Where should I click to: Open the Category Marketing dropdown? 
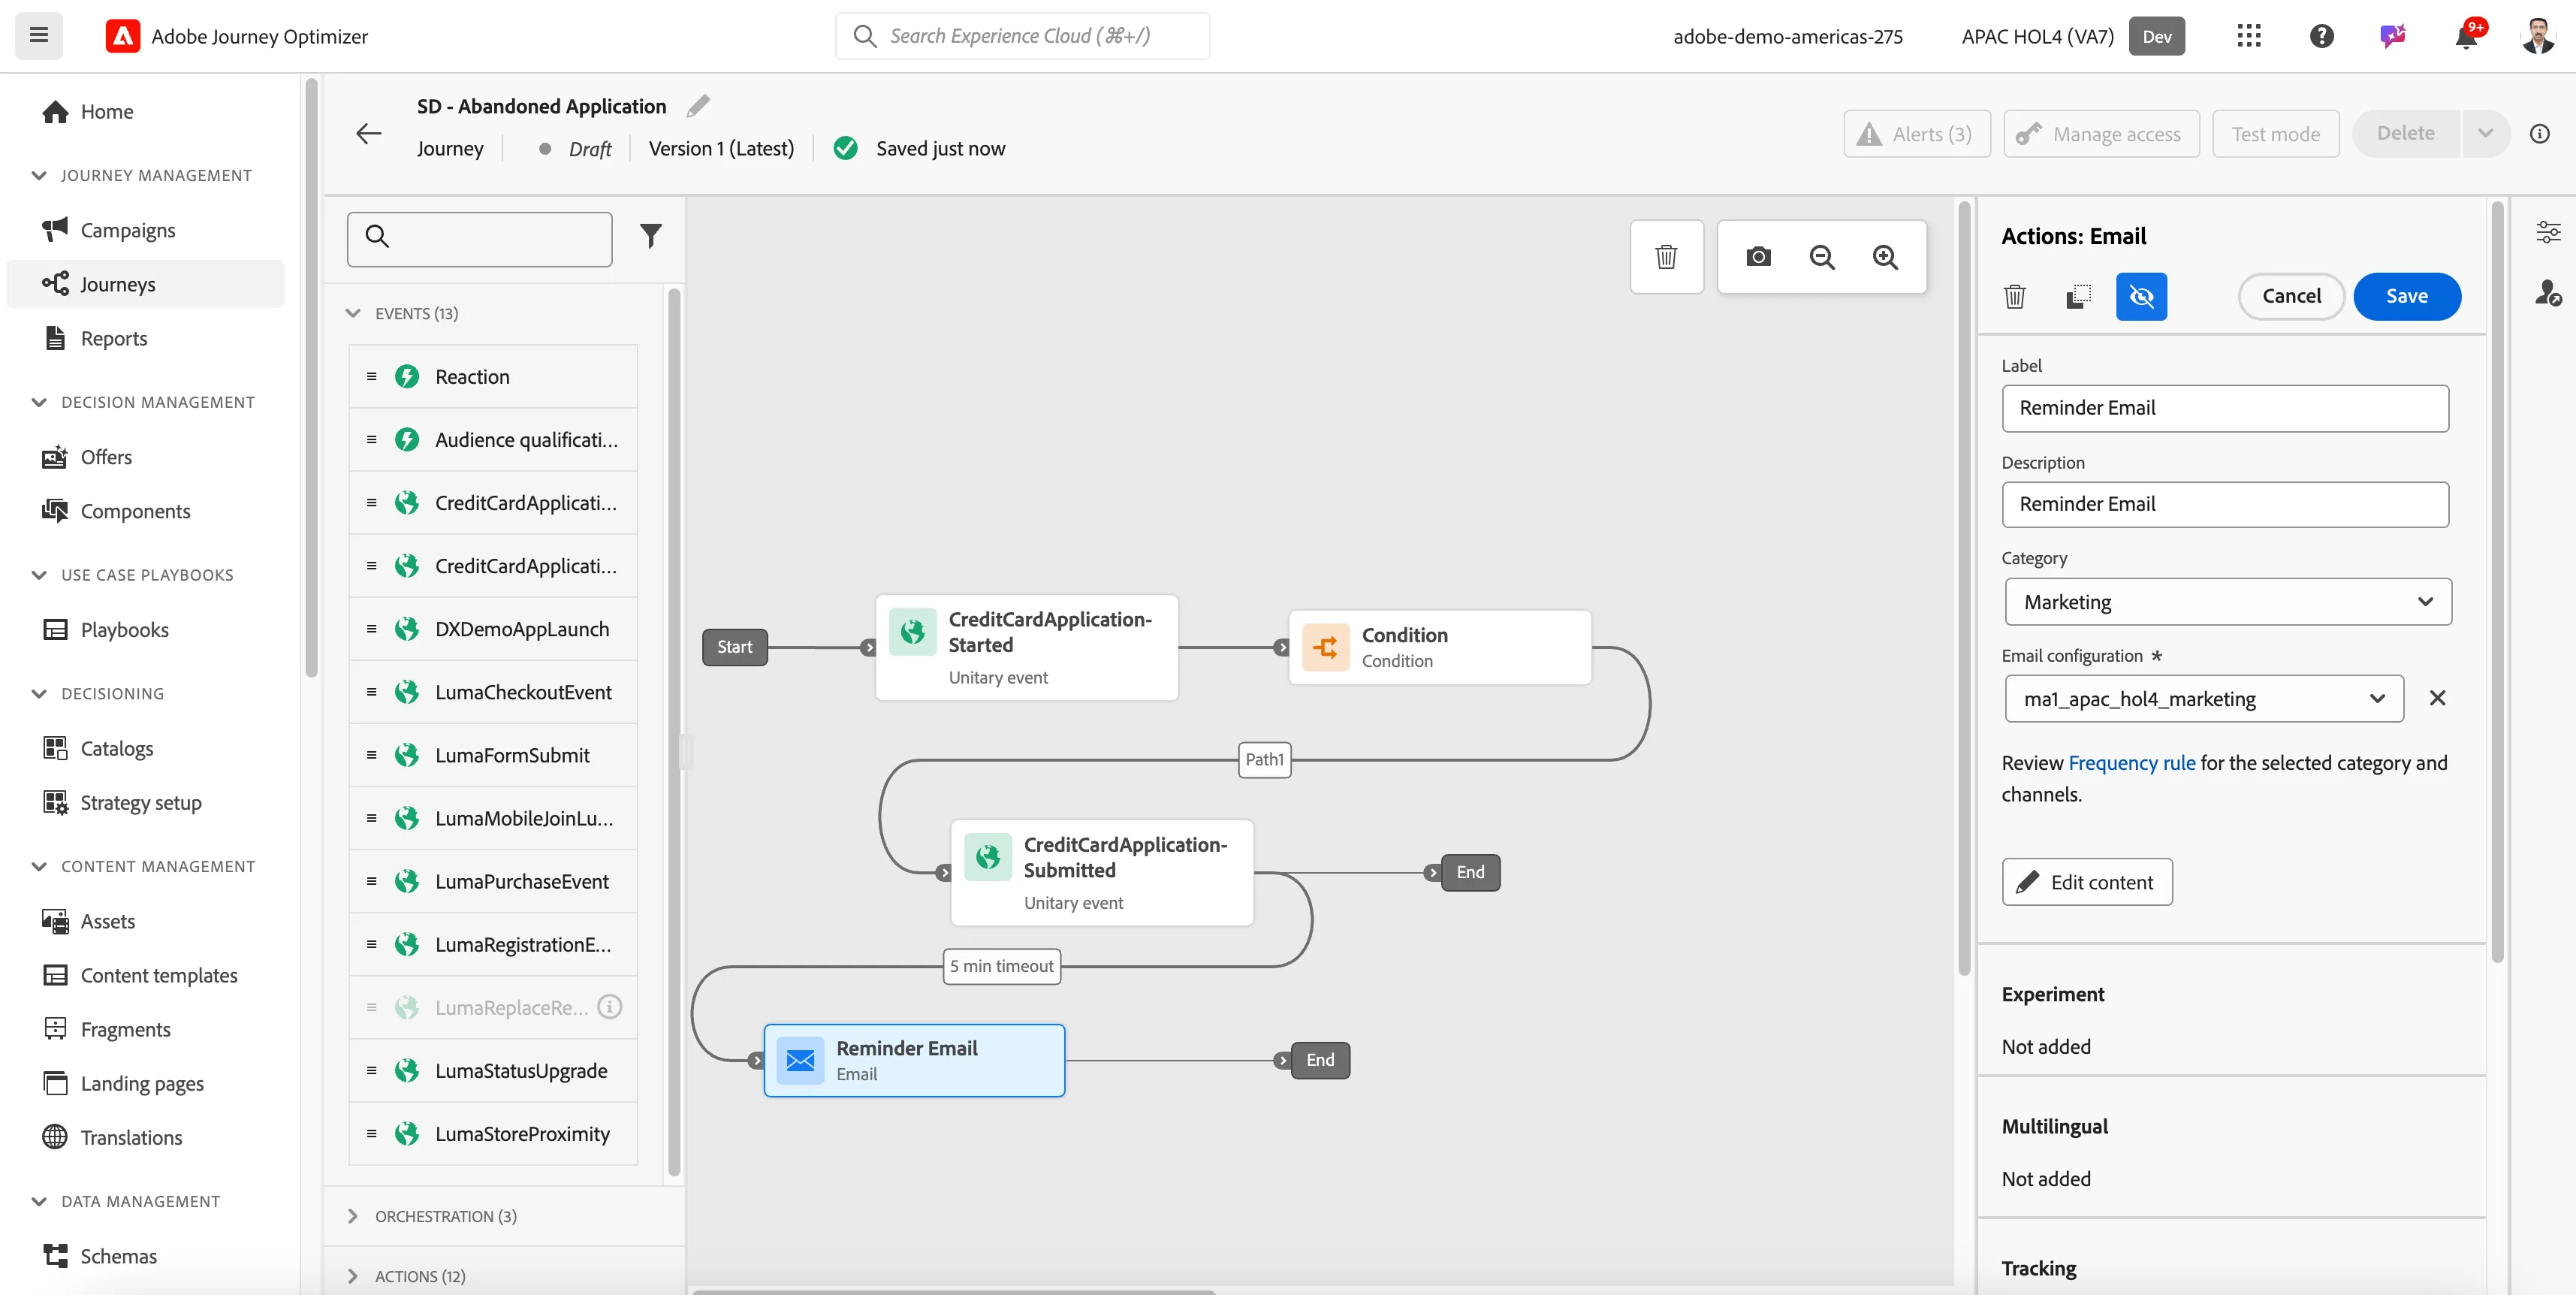[x=2227, y=602]
